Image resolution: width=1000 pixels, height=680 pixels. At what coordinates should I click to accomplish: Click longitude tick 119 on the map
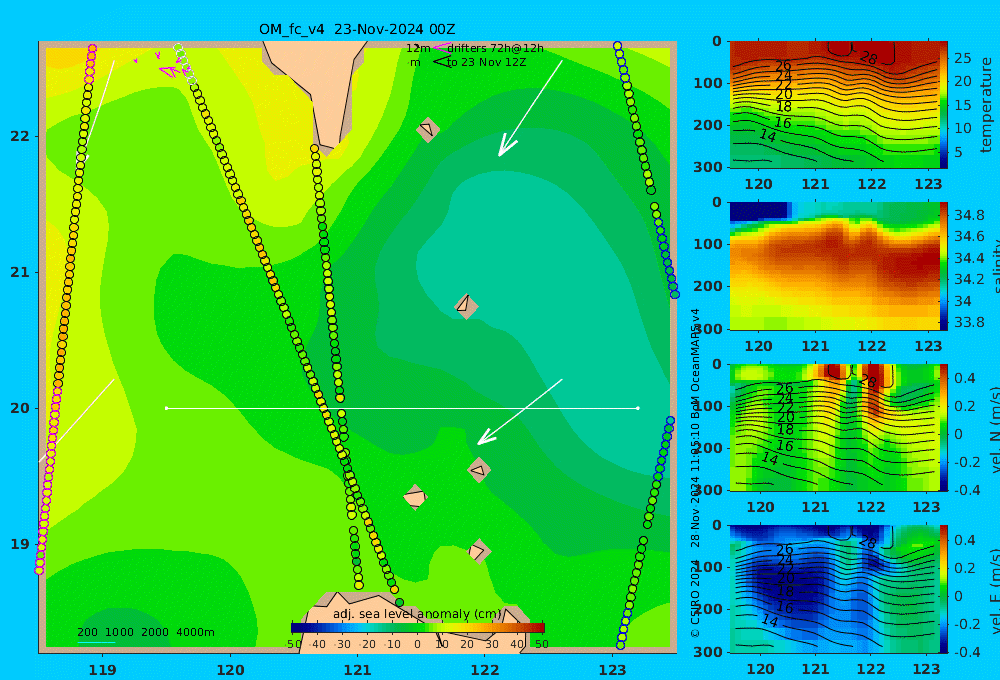tap(103, 670)
